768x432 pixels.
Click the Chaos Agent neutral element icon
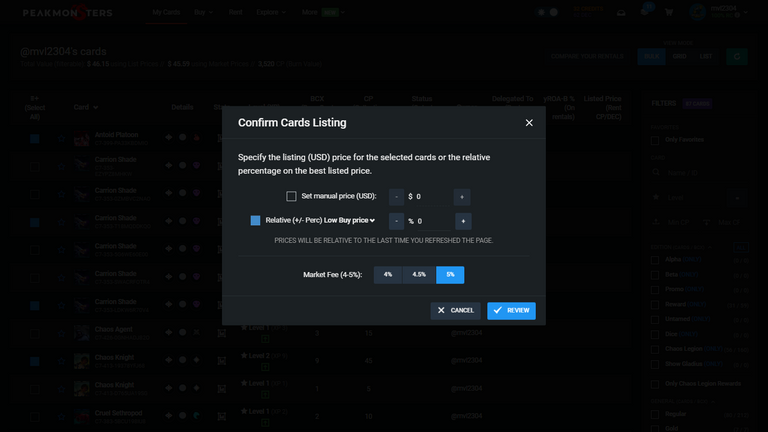tap(196, 332)
